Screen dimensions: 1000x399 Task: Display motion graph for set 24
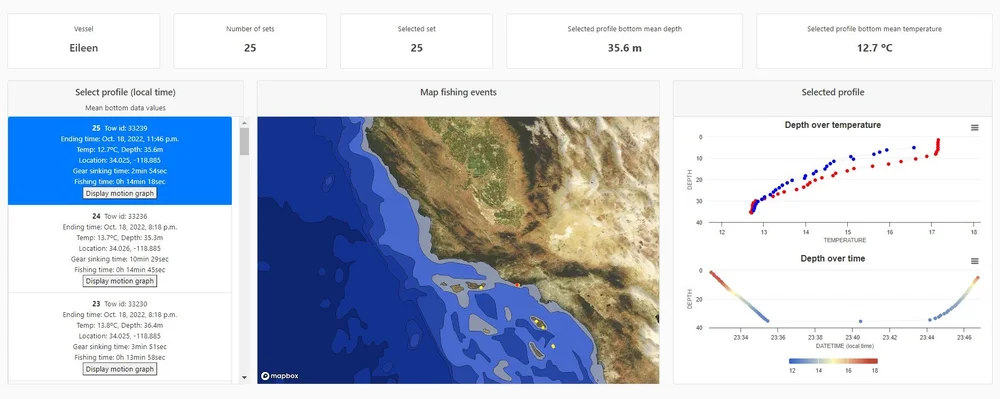click(120, 281)
